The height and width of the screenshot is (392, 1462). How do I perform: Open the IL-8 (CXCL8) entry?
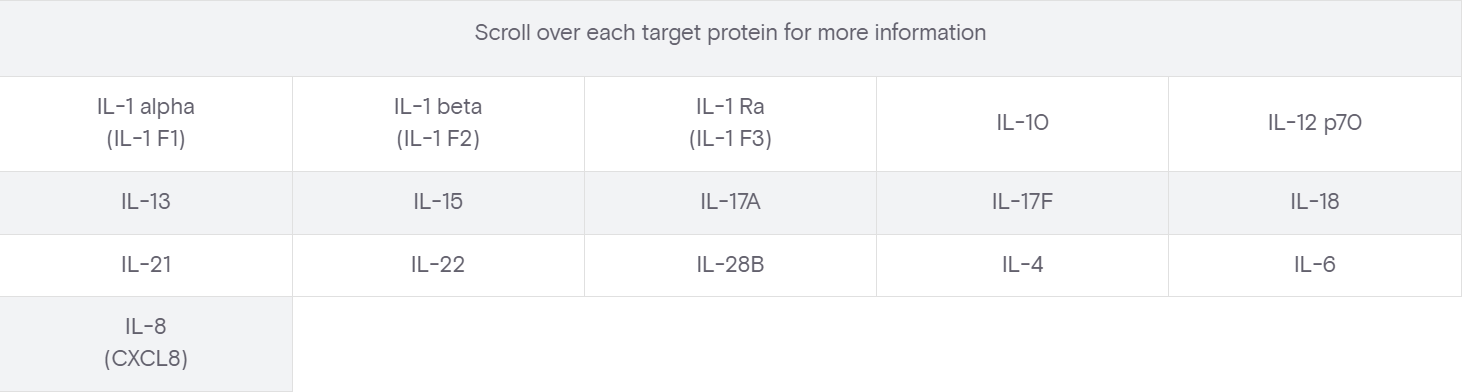[x=146, y=343]
